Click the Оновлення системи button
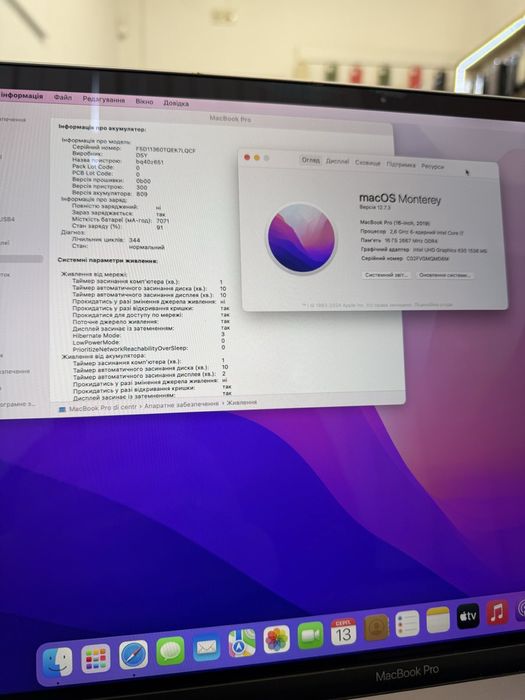525x700 pixels. (445, 275)
